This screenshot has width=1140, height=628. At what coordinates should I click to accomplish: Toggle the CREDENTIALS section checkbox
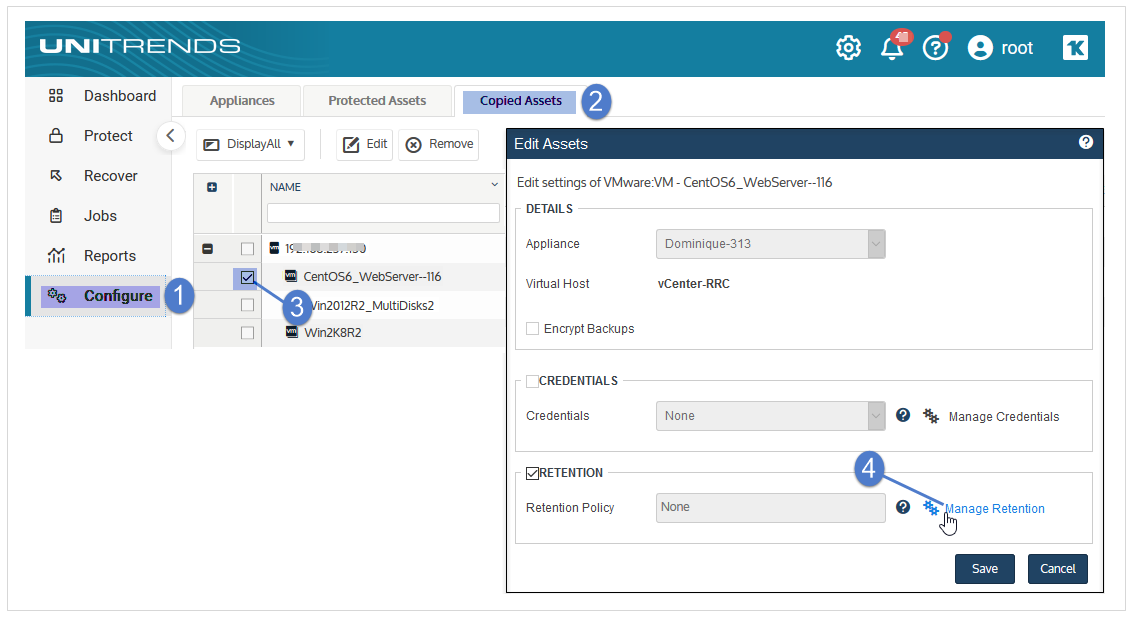point(532,381)
